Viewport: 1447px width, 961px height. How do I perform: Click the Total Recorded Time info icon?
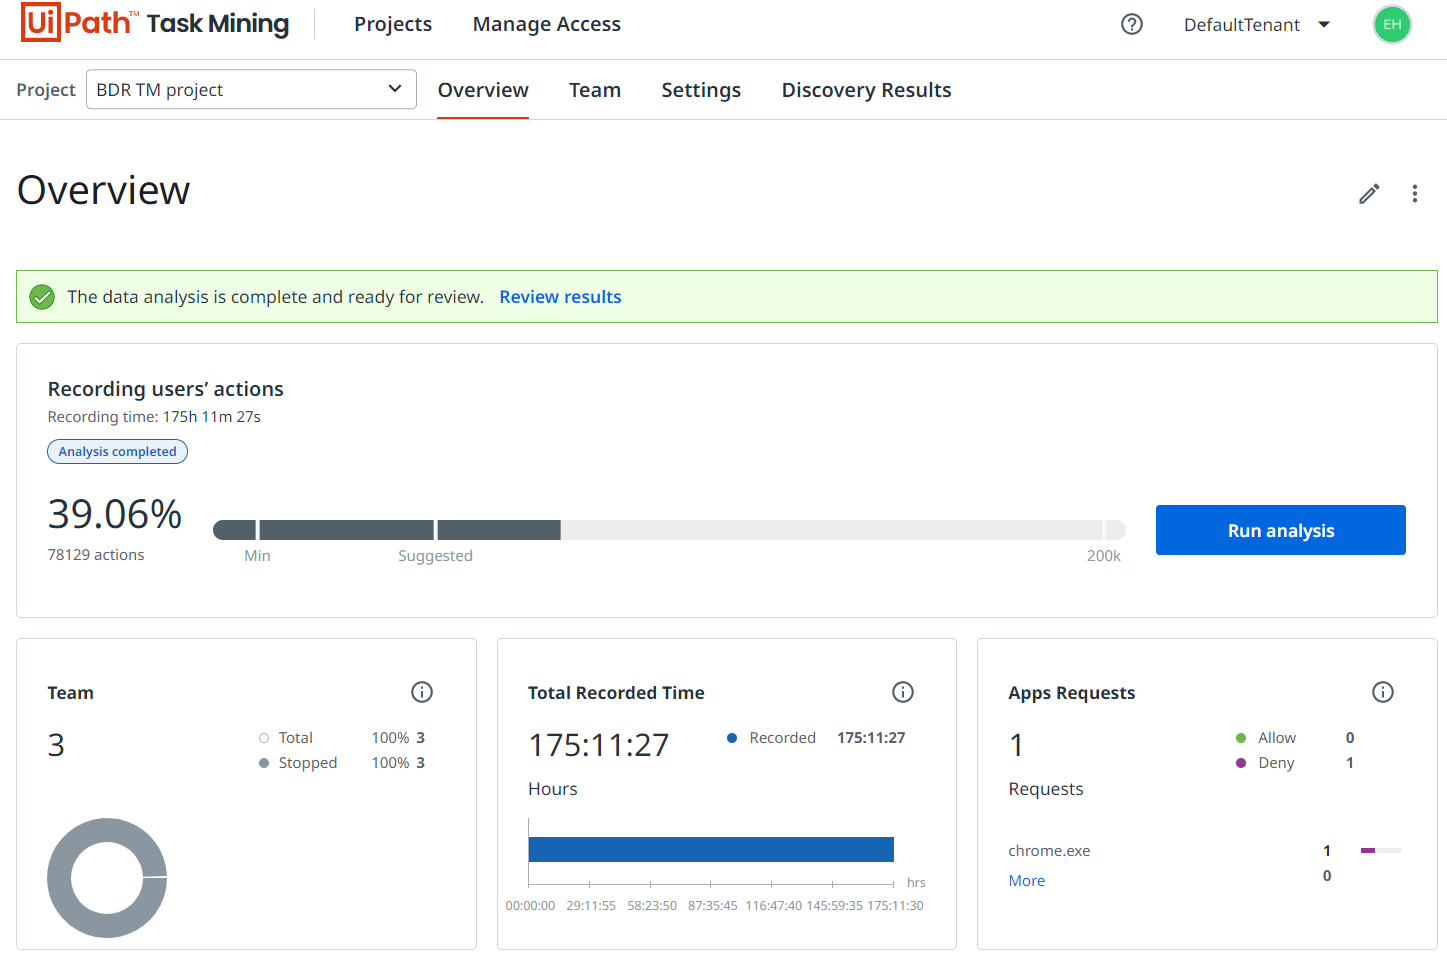tap(902, 692)
